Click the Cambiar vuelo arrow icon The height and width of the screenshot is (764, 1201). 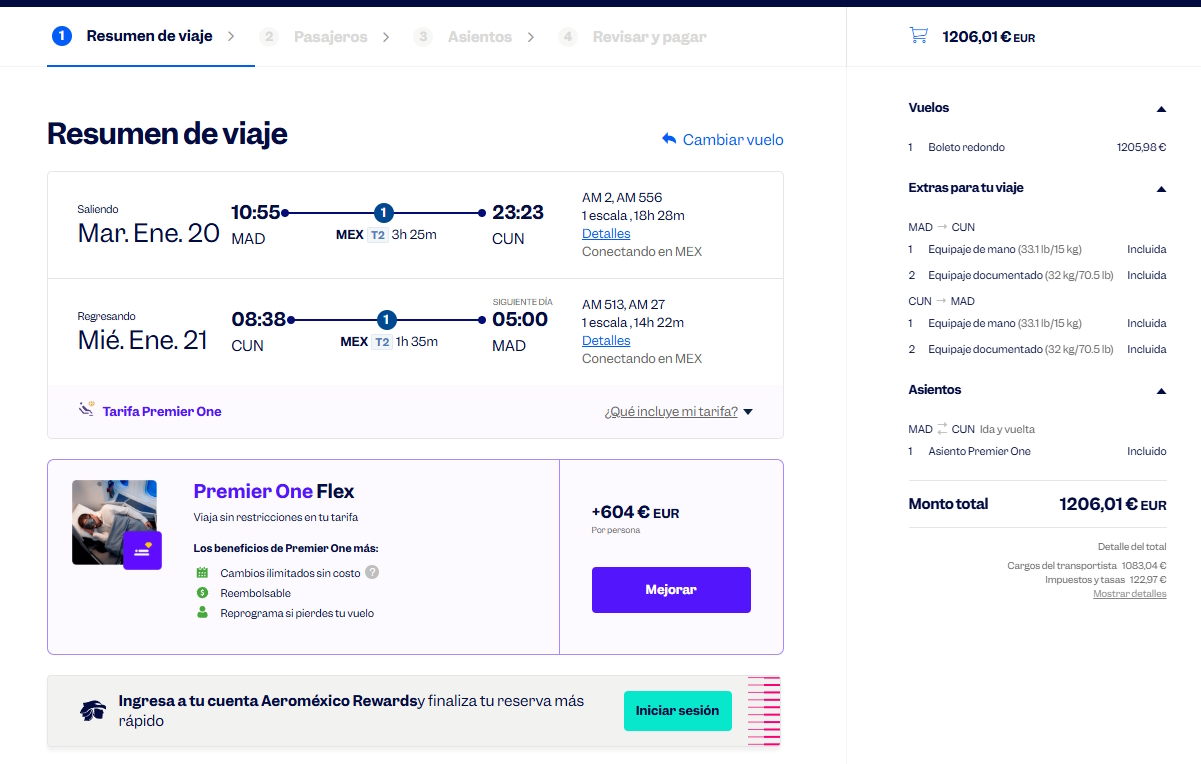pyautogui.click(x=669, y=140)
